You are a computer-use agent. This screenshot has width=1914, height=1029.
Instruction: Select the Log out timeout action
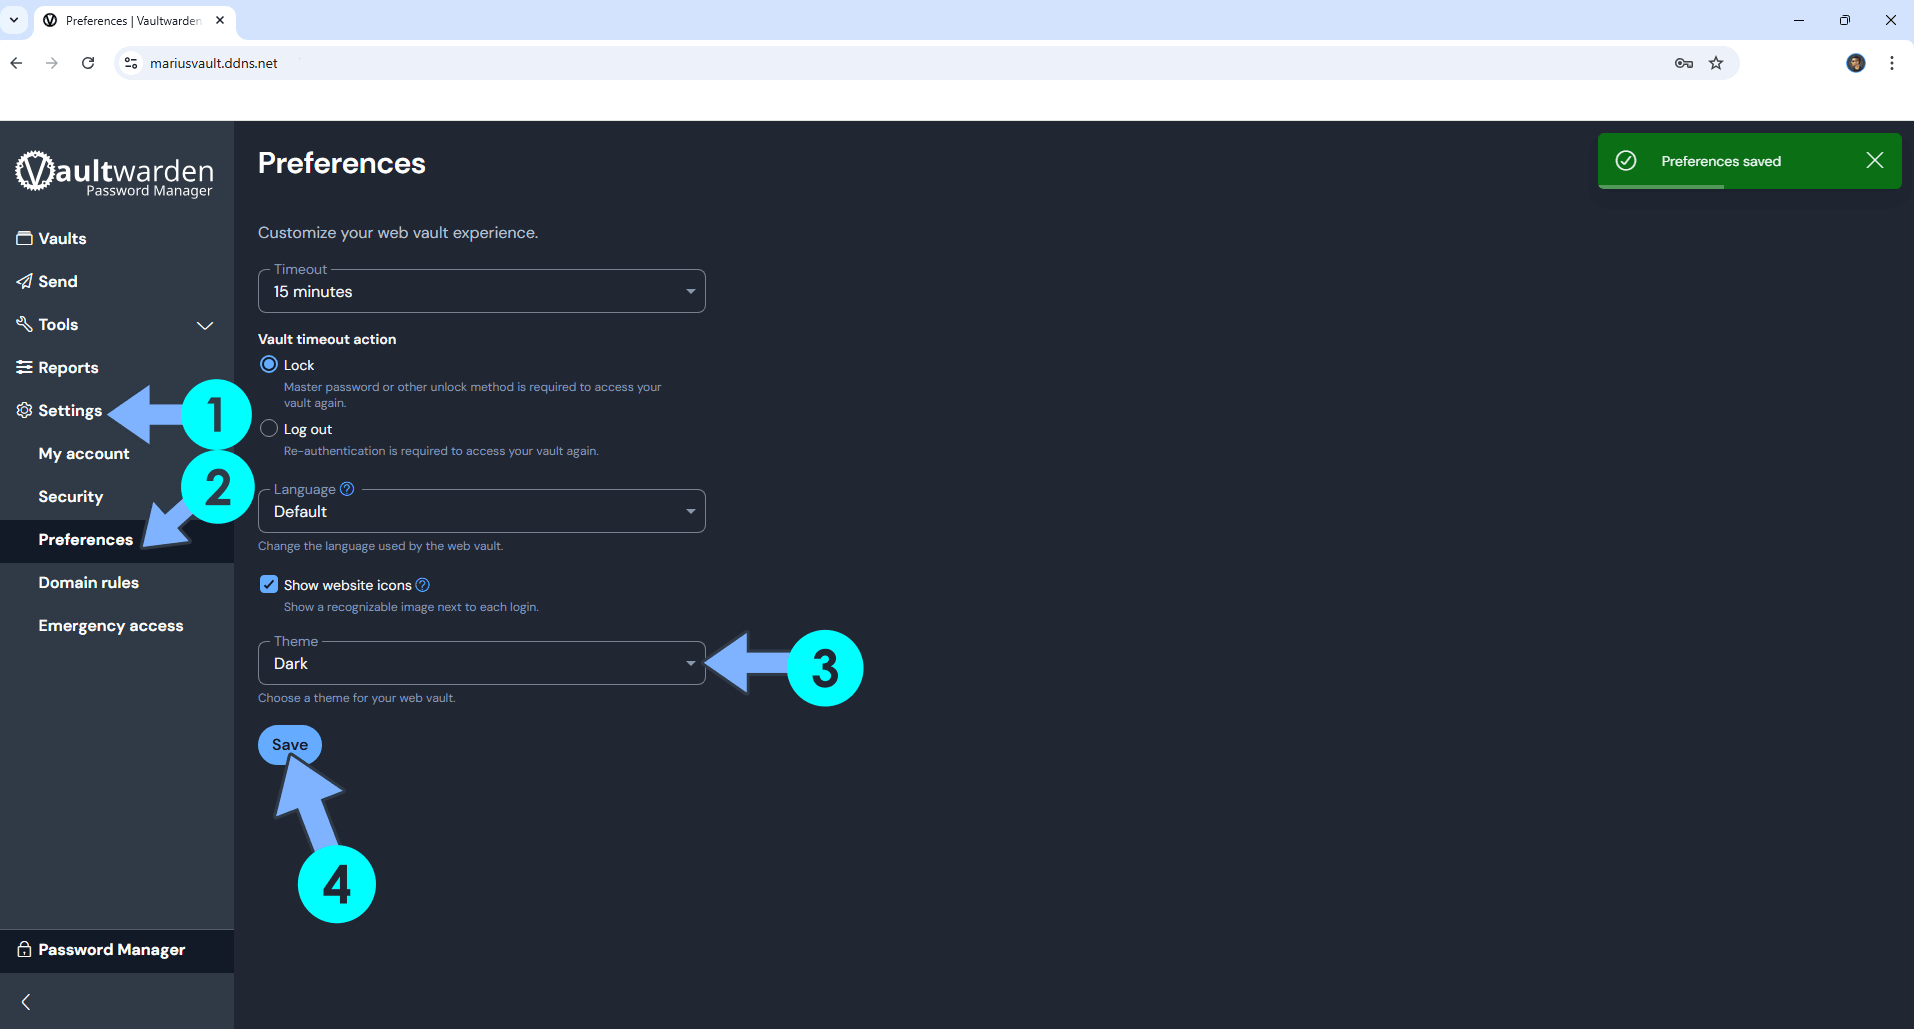[269, 429]
